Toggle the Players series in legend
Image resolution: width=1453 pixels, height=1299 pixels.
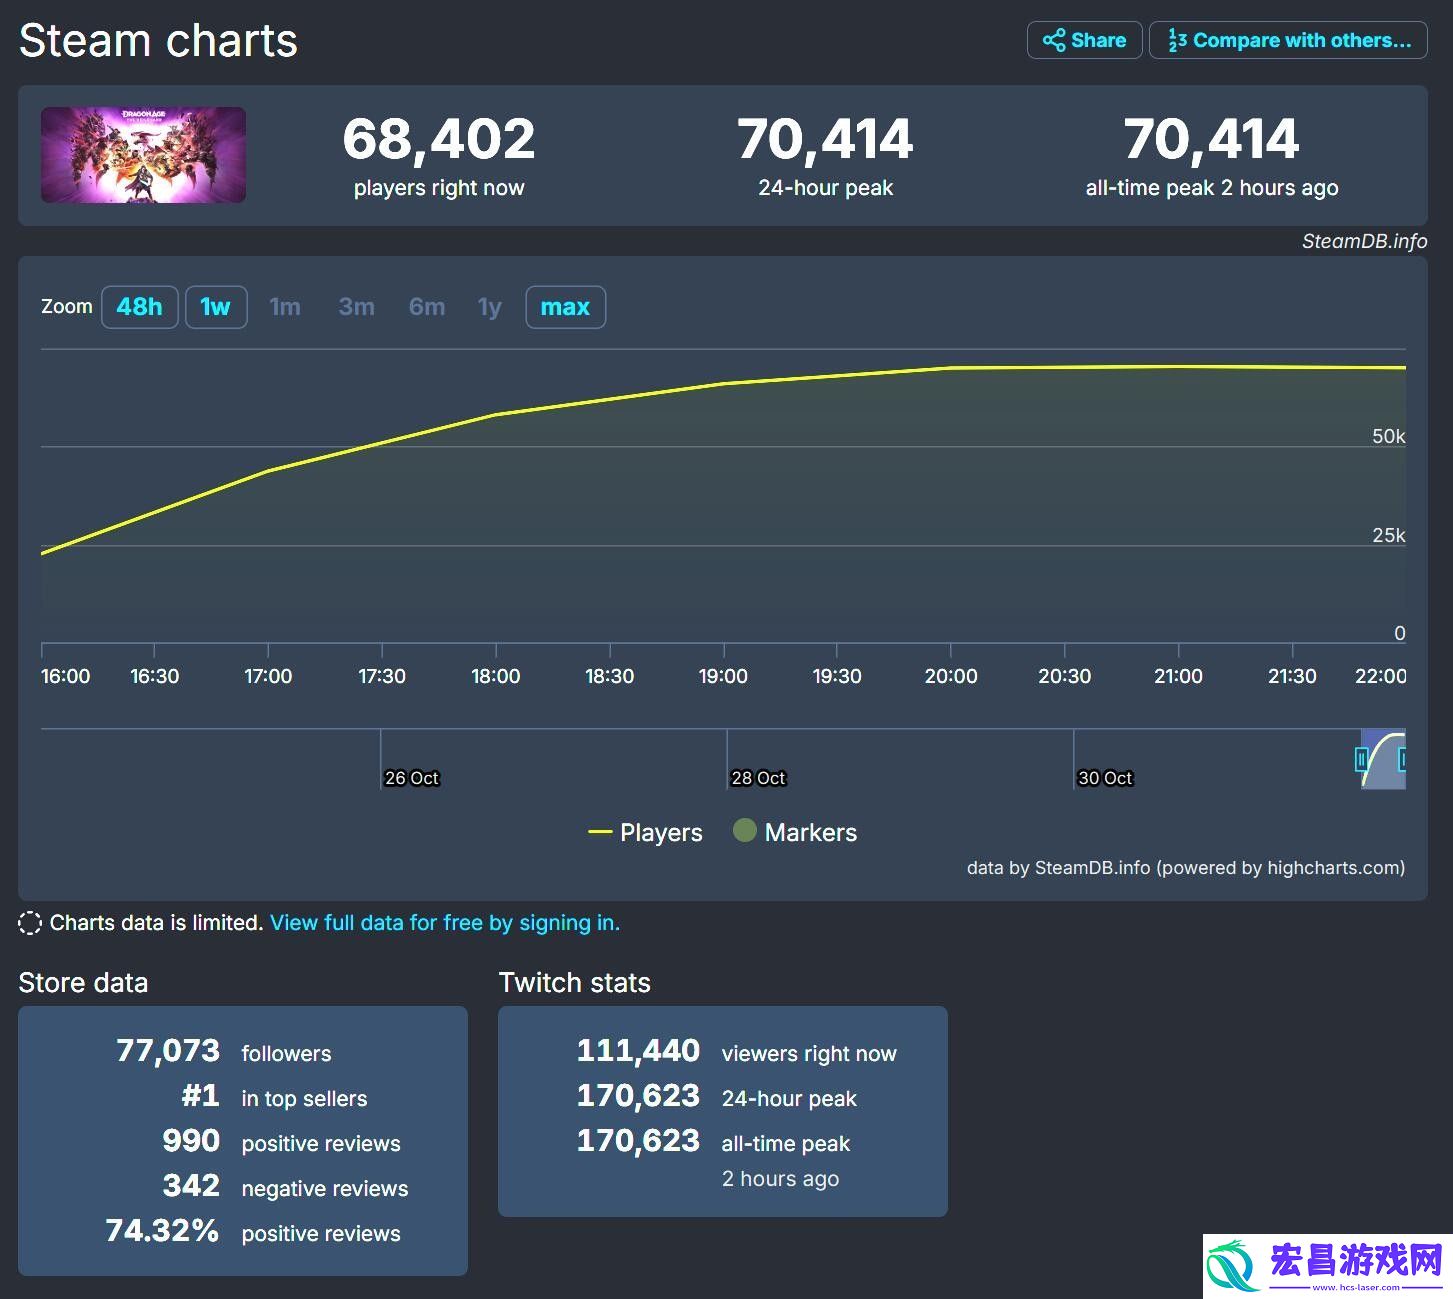pos(645,832)
